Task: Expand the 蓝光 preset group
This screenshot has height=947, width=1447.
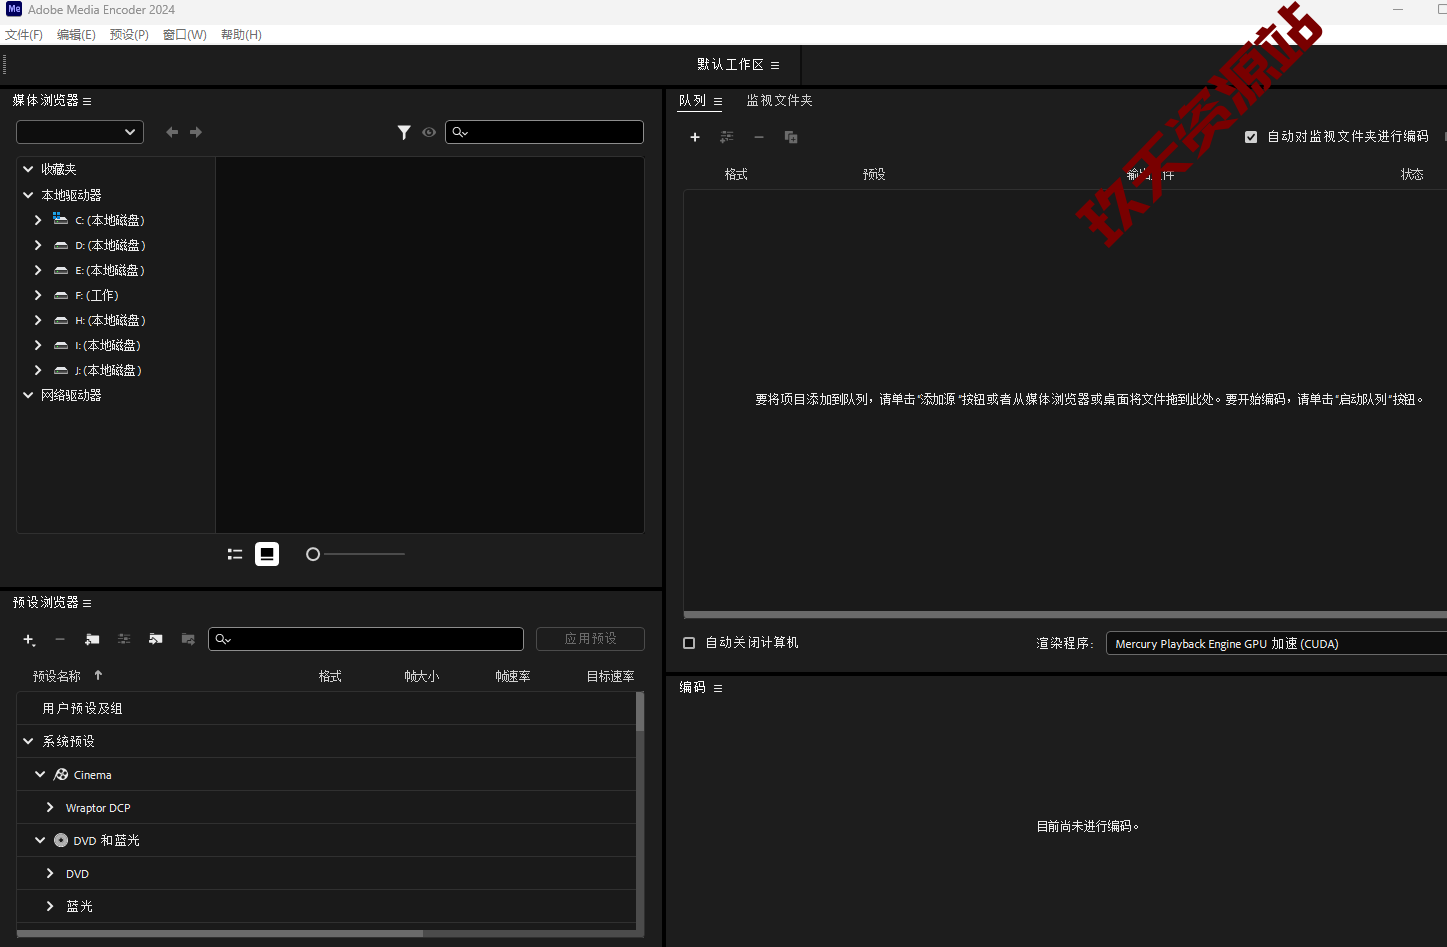Action: 50,906
